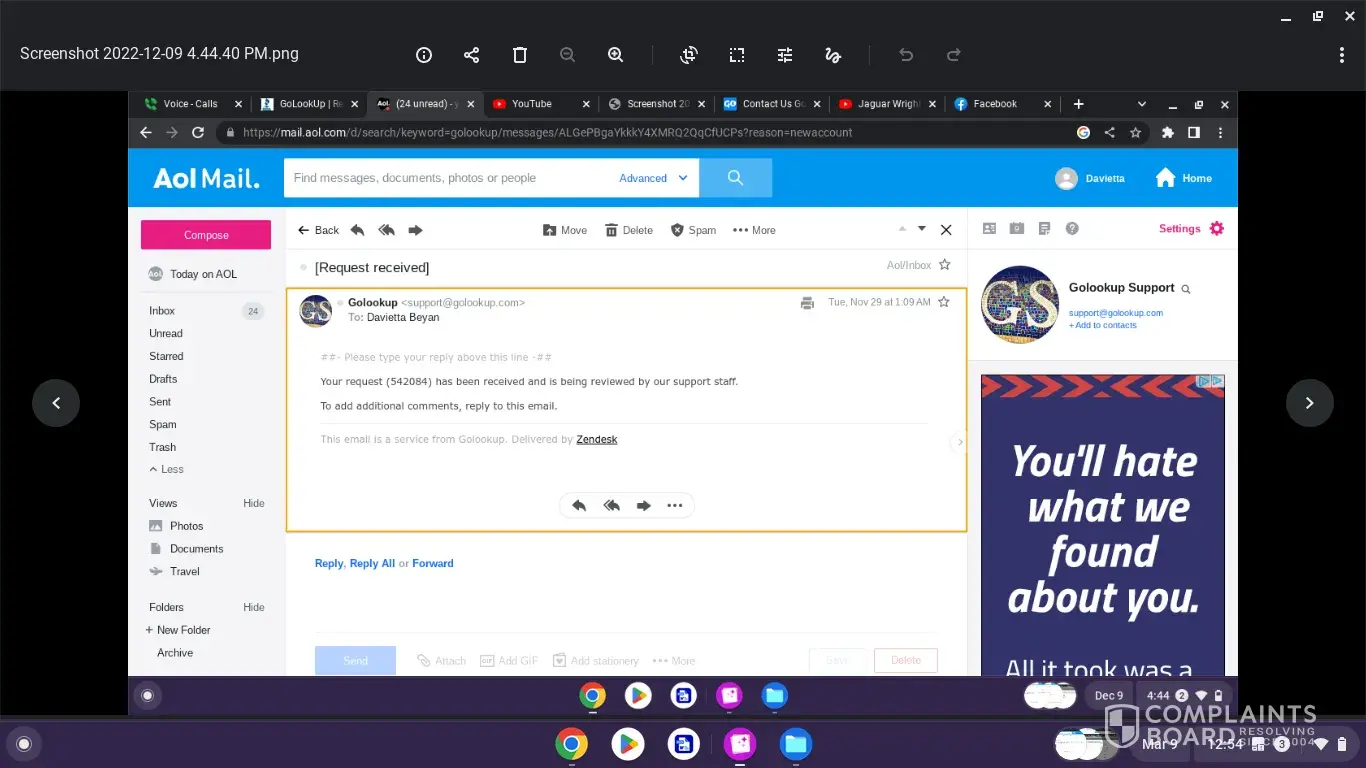This screenshot has width=1366, height=768.
Task: Hide the Folders section
Action: (x=254, y=607)
